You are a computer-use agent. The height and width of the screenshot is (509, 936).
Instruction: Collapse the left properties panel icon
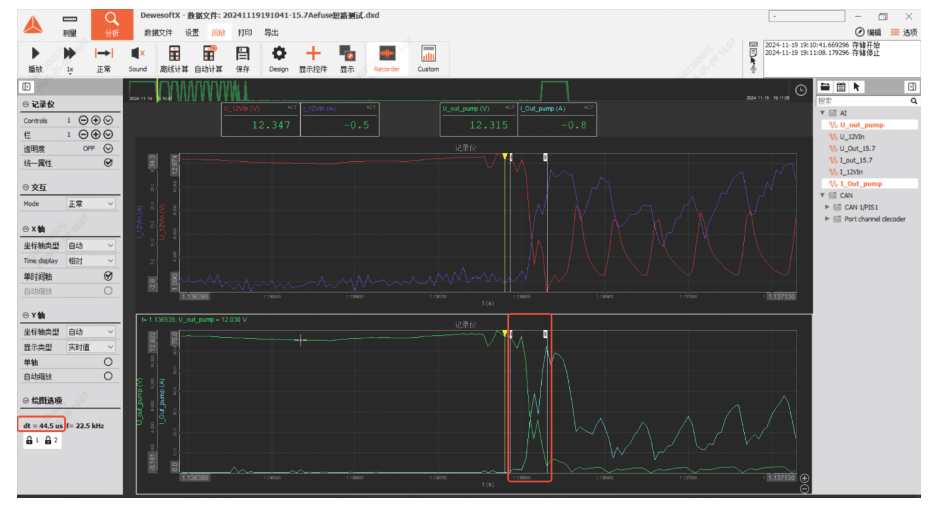coord(27,87)
